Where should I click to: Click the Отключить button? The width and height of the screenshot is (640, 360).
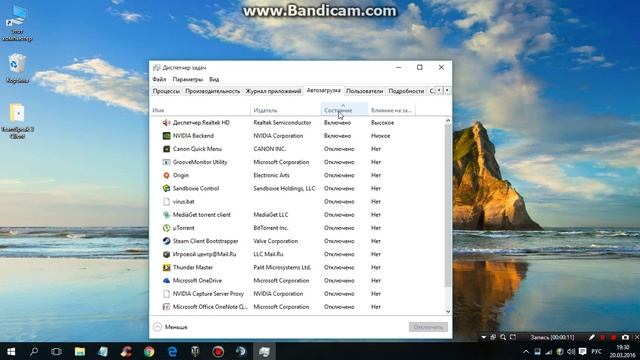428,327
